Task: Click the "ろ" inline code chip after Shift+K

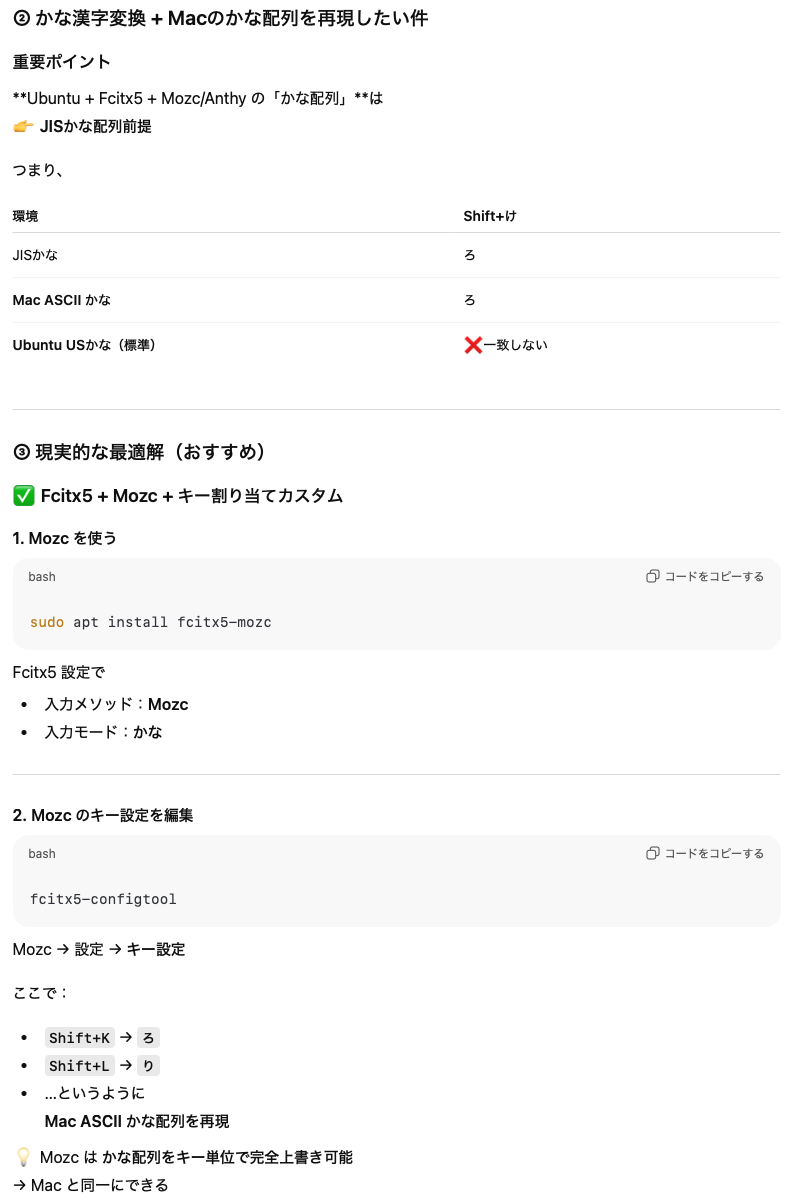Action: (149, 1038)
